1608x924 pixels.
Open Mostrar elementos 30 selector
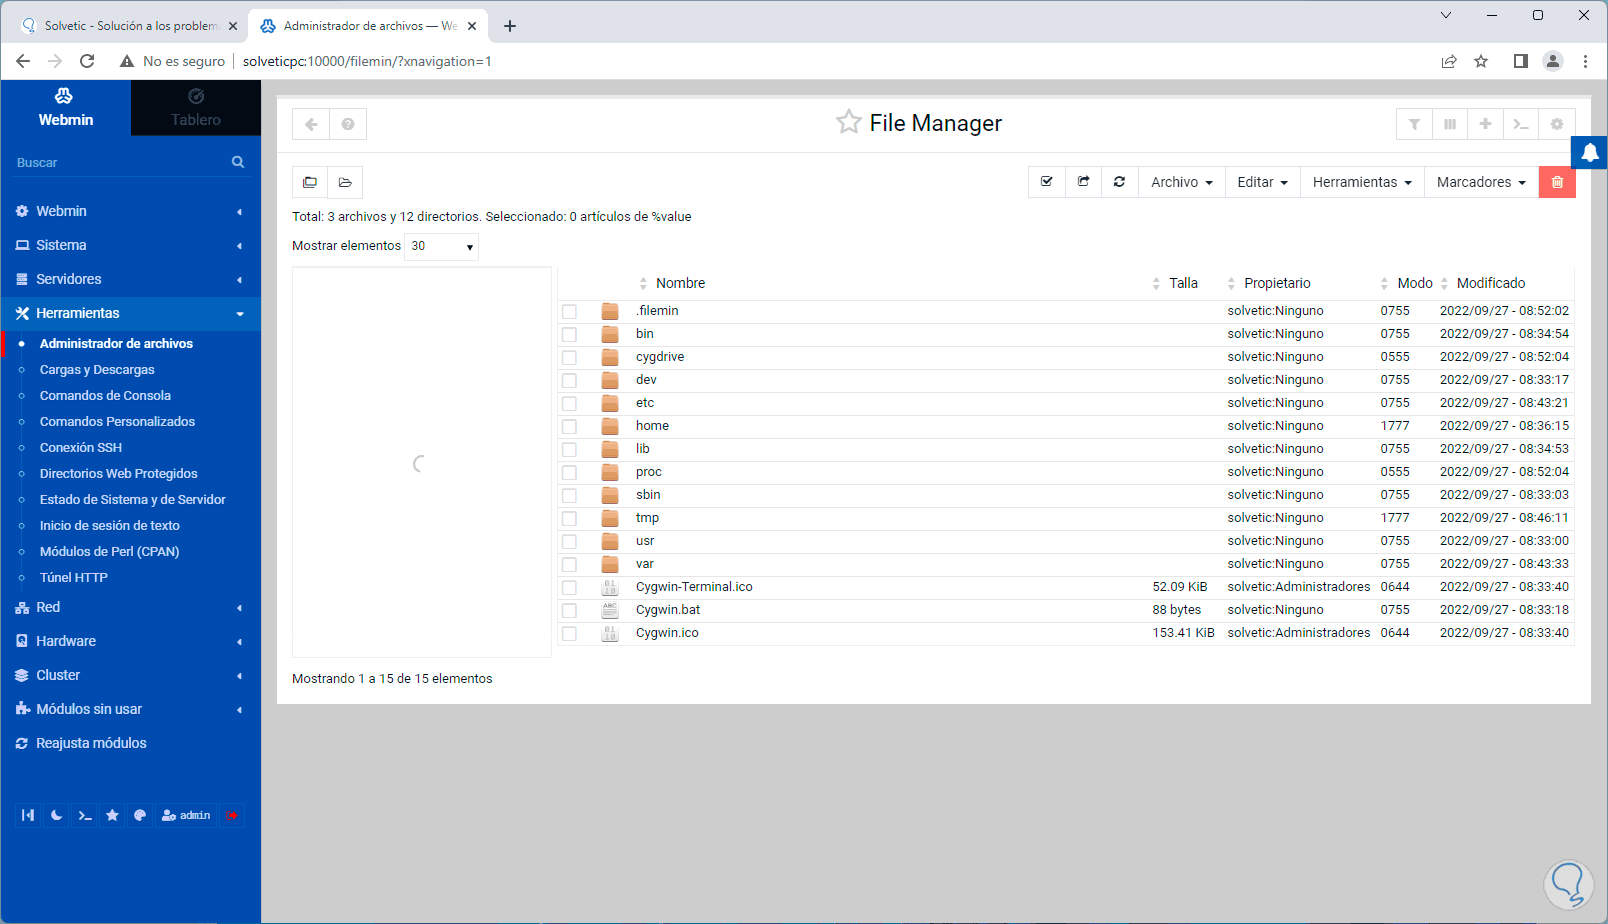click(x=441, y=246)
